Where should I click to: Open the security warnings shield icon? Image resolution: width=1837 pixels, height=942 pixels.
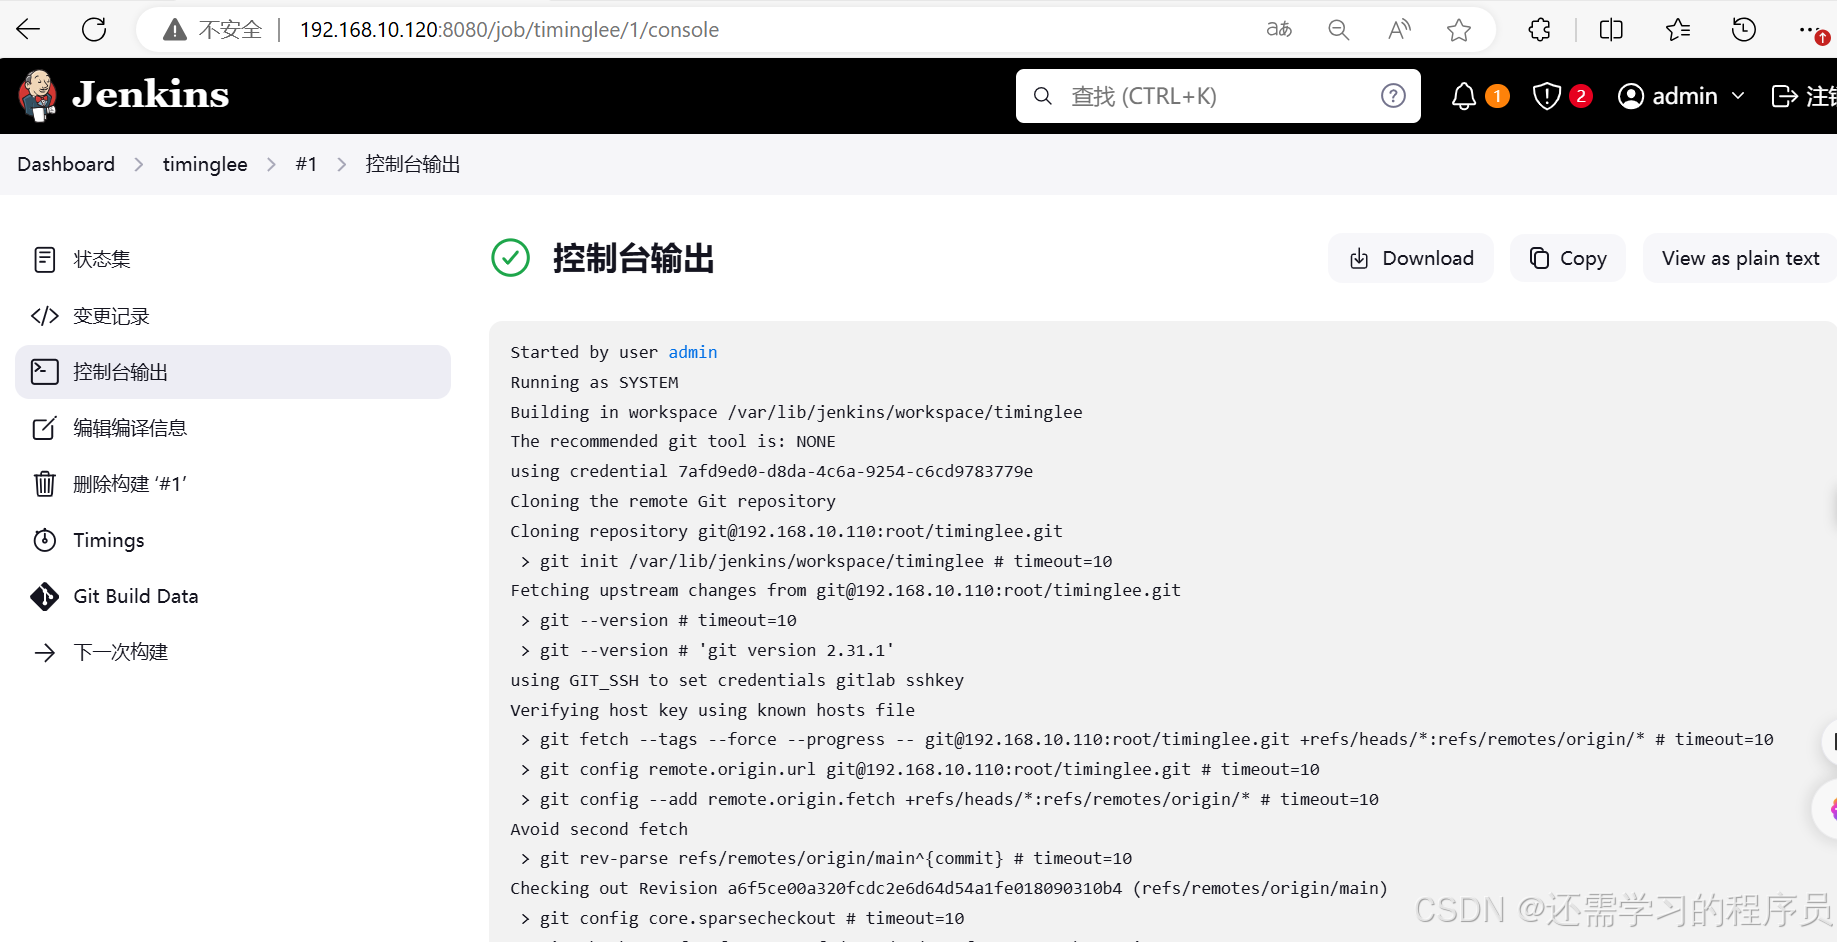(1546, 96)
